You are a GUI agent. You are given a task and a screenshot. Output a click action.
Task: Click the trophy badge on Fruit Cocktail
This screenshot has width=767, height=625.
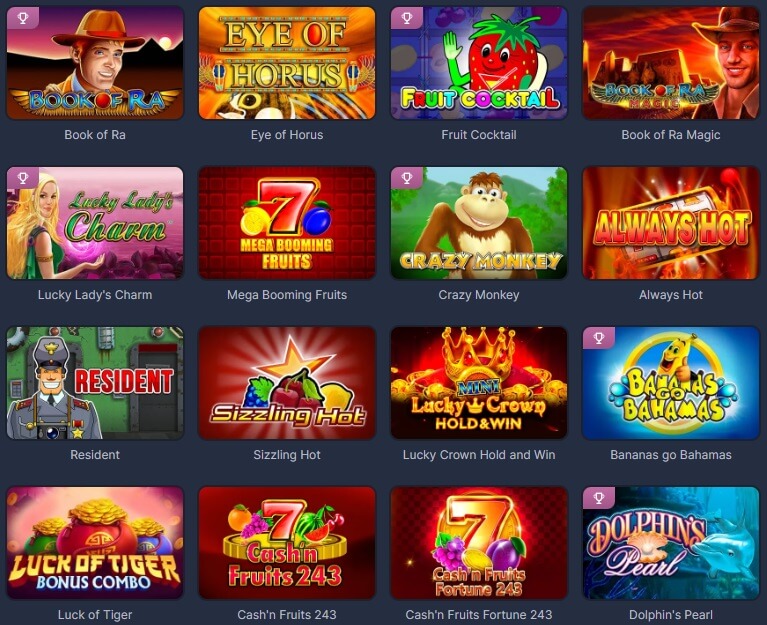[406, 19]
